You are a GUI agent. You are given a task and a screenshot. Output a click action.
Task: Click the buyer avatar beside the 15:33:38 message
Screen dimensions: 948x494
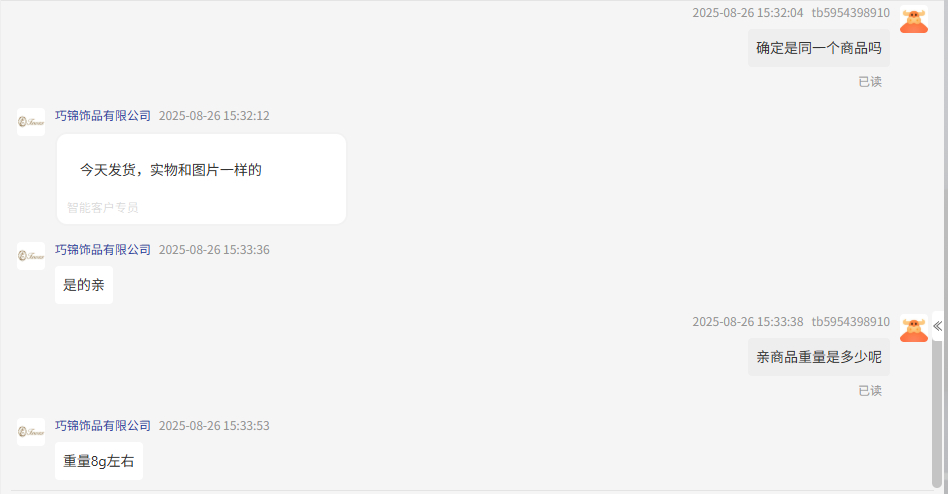pyautogui.click(x=914, y=328)
